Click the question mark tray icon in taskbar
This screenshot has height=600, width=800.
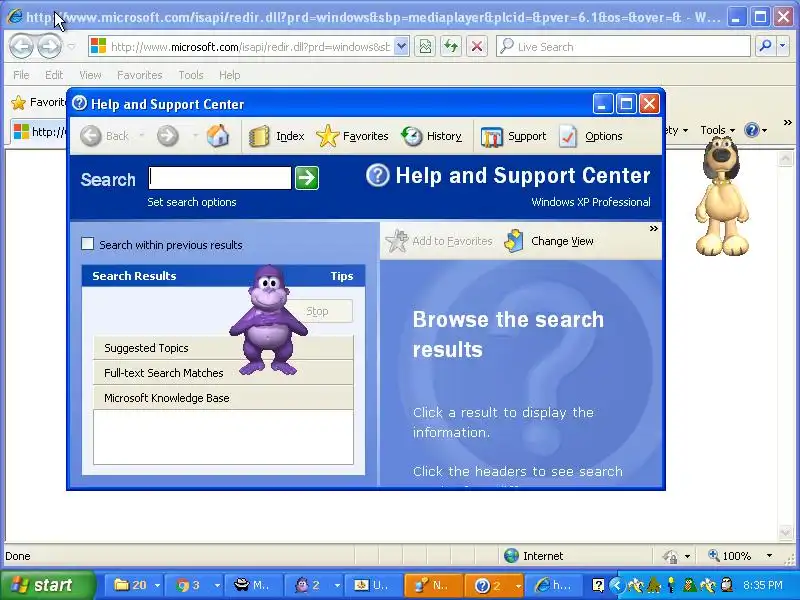(x=598, y=585)
